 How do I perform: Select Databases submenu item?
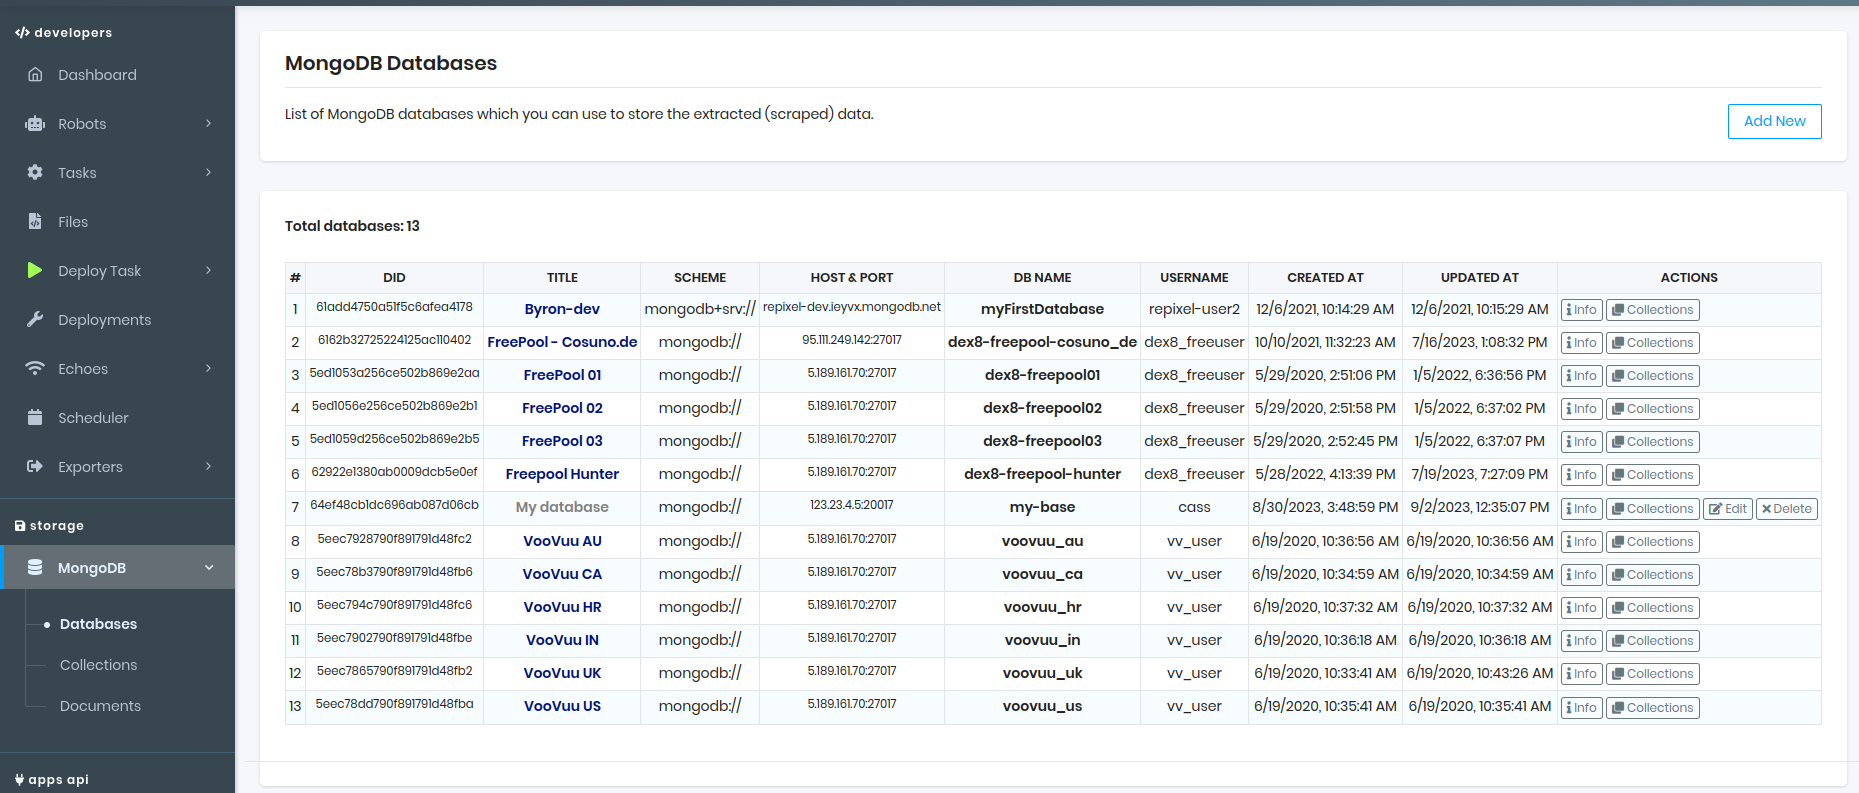(x=98, y=624)
